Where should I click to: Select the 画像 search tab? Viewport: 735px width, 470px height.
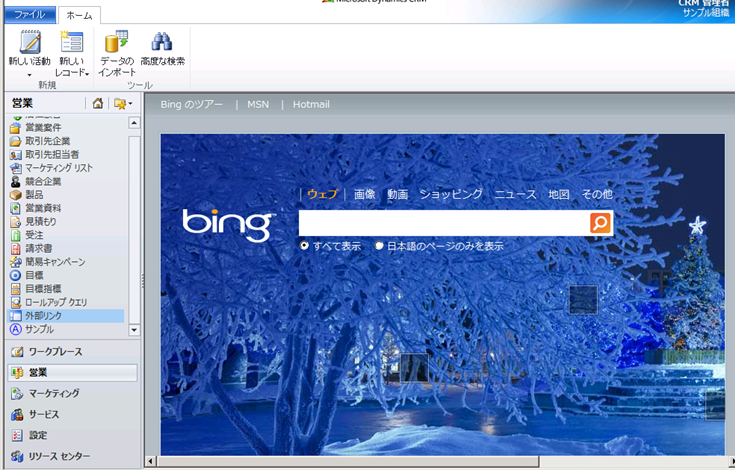pyautogui.click(x=365, y=194)
